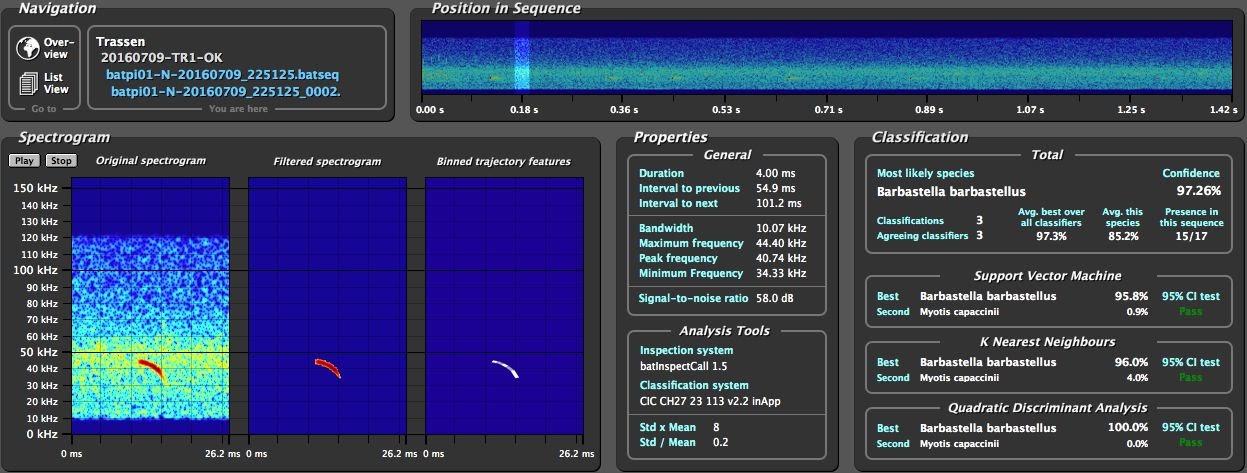This screenshot has width=1247, height=473.
Task: Click Pass under K Nearest Neighbours
Action: click(1190, 378)
